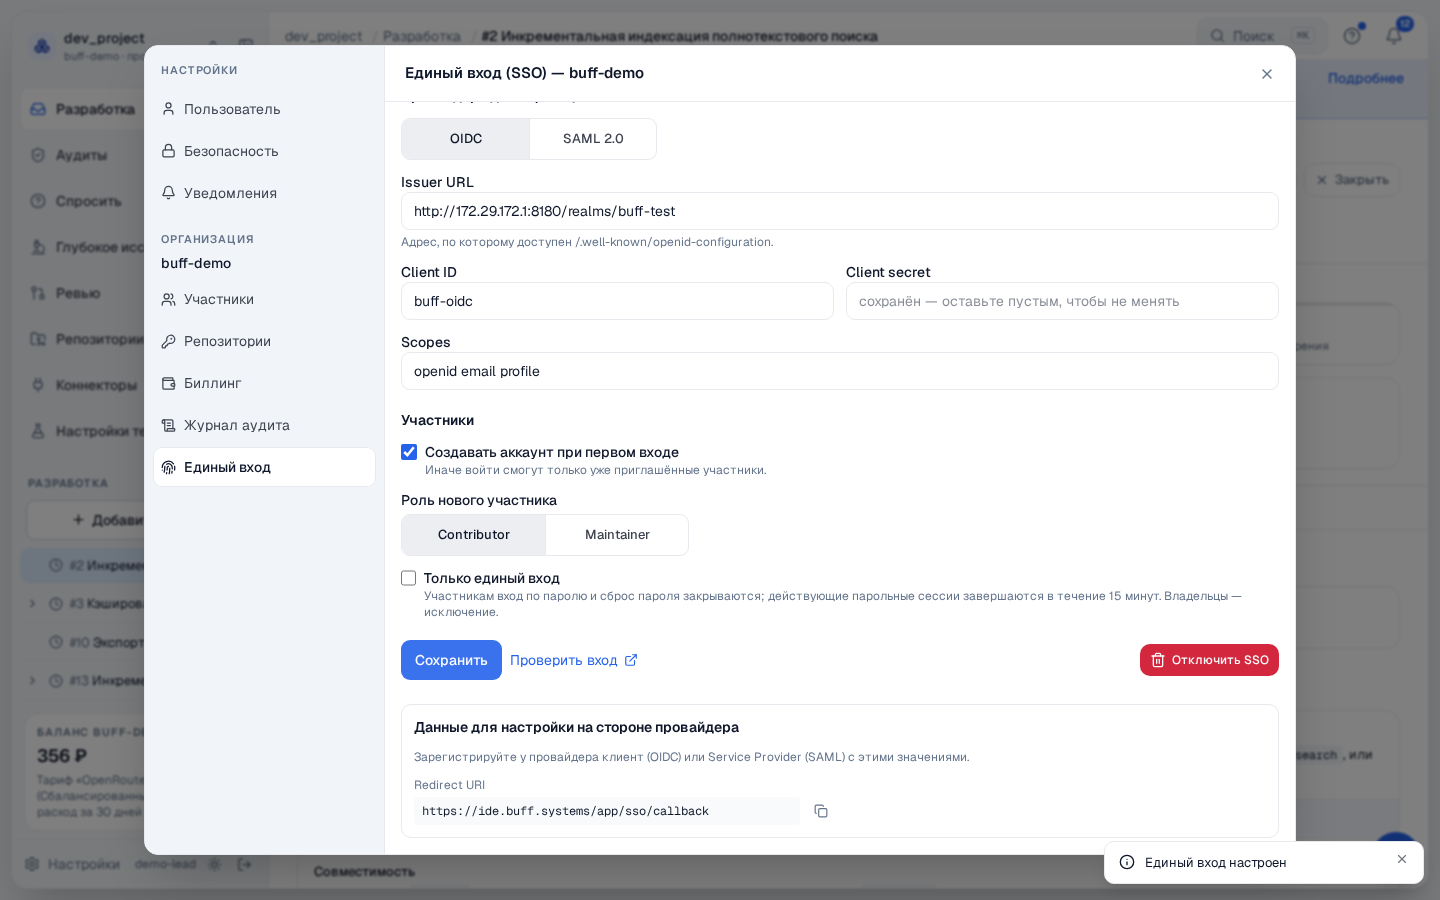Dismiss the 'Единый вход настроен' notification
1440x900 pixels.
tap(1402, 859)
